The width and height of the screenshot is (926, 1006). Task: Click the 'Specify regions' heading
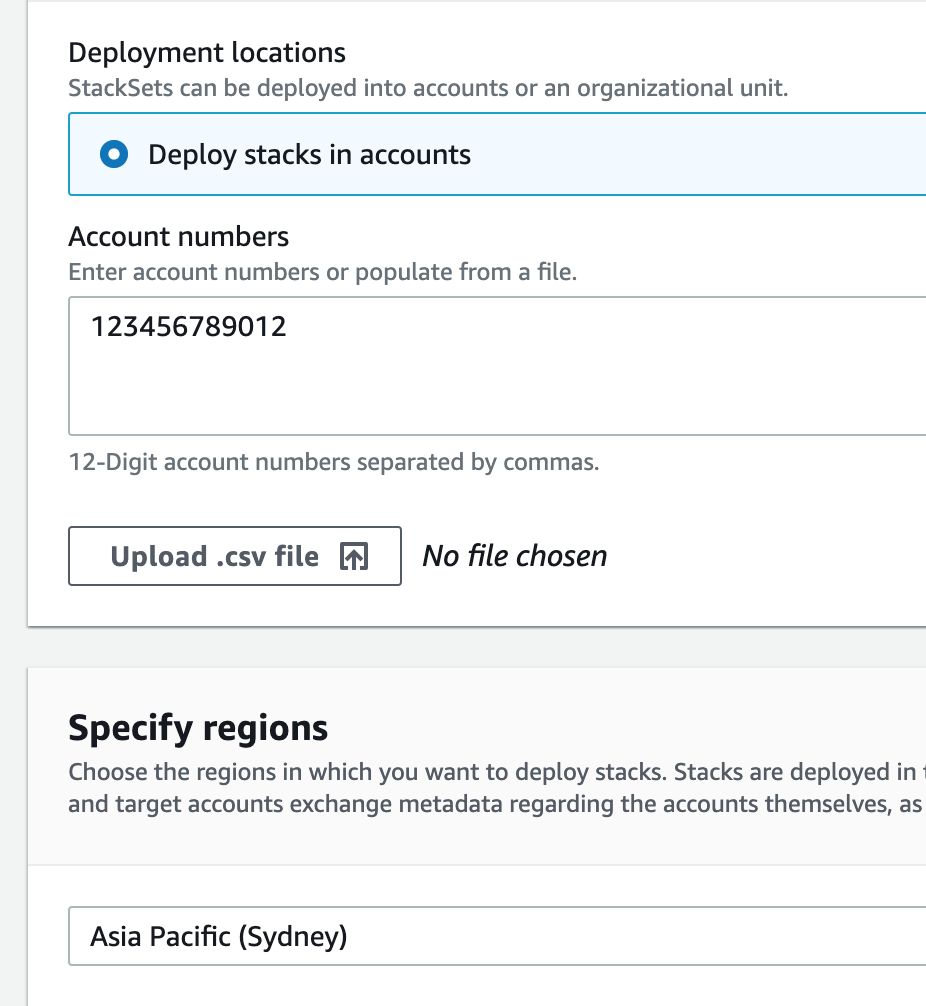coord(198,729)
